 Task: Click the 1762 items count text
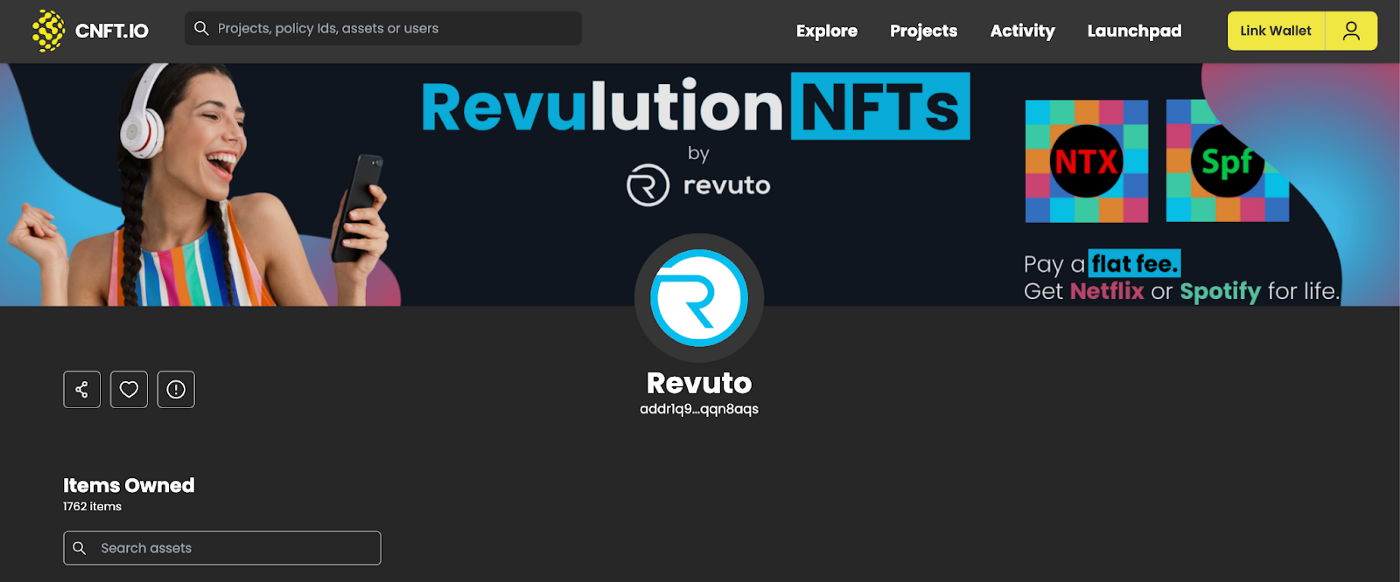92,507
